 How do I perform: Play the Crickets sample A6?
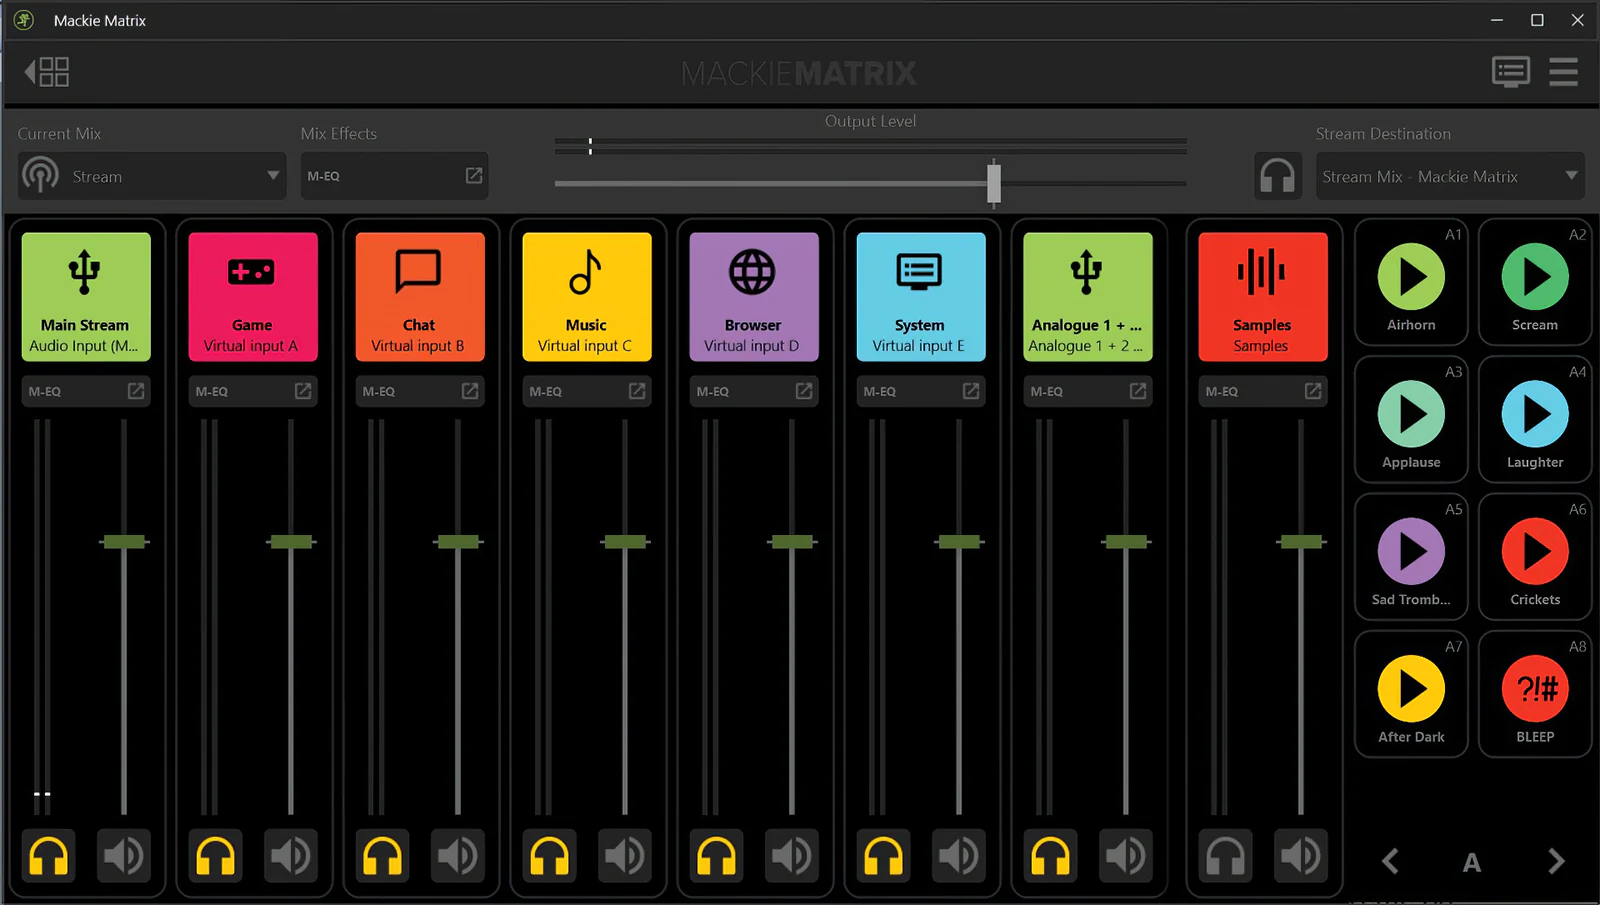[x=1535, y=551]
